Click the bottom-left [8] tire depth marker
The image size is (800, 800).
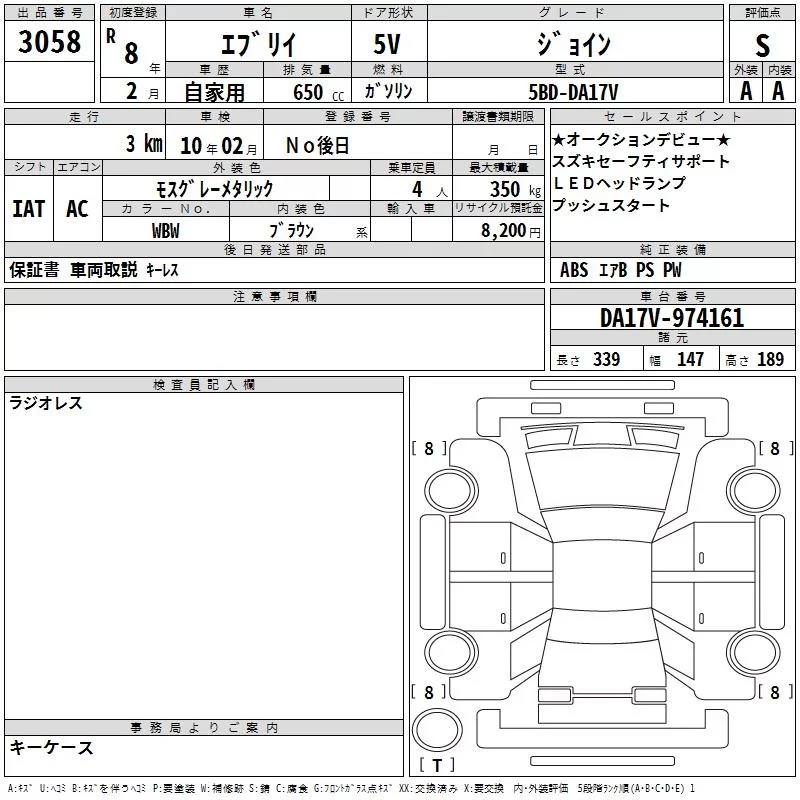click(x=429, y=692)
